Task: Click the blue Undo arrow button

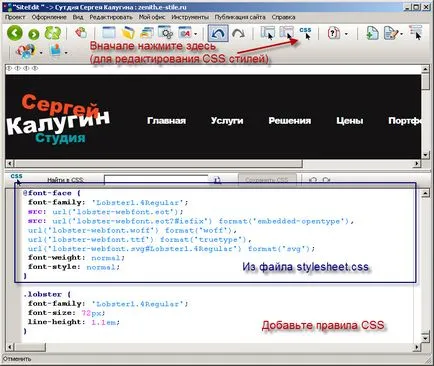Action: (218, 33)
